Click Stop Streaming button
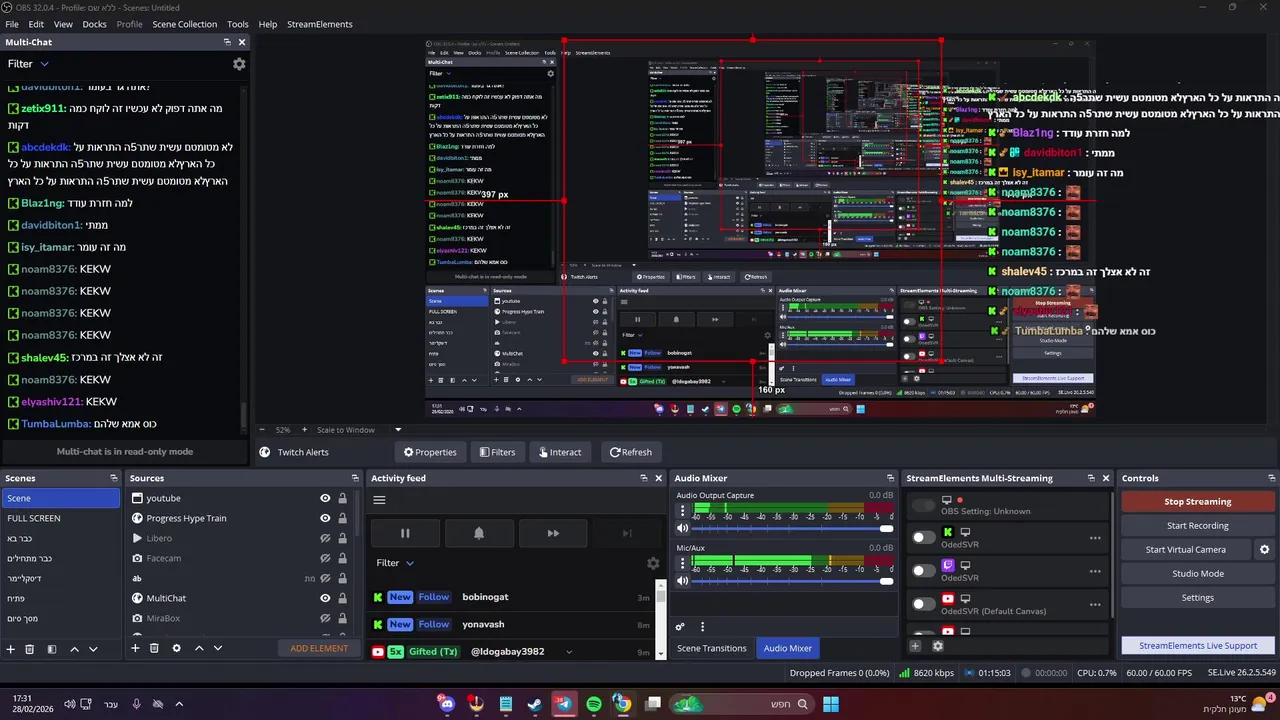The height and width of the screenshot is (720, 1280). [1198, 502]
